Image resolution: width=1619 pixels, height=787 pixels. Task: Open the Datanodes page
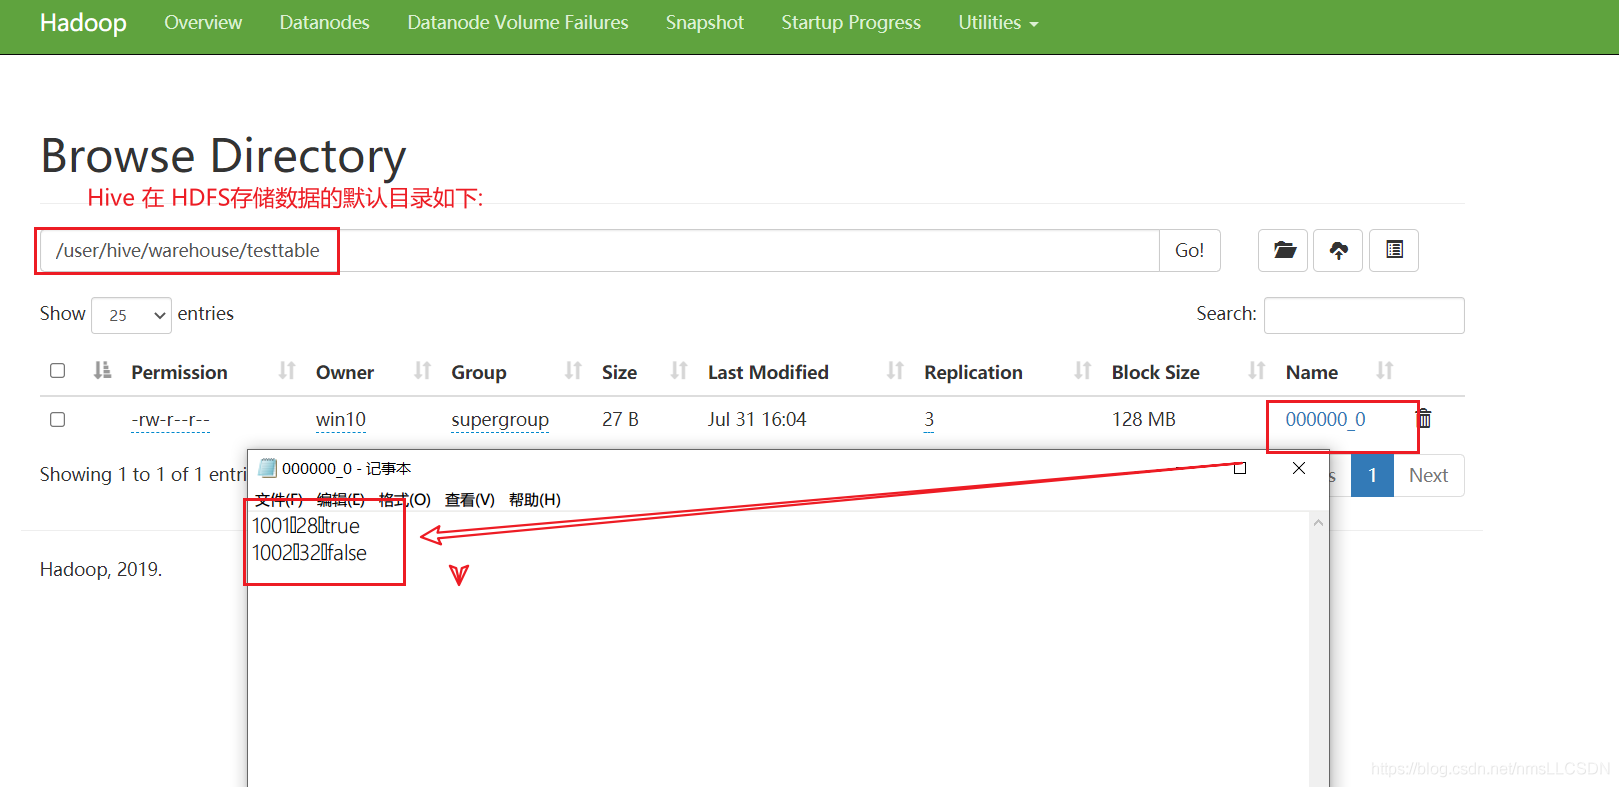click(x=324, y=22)
